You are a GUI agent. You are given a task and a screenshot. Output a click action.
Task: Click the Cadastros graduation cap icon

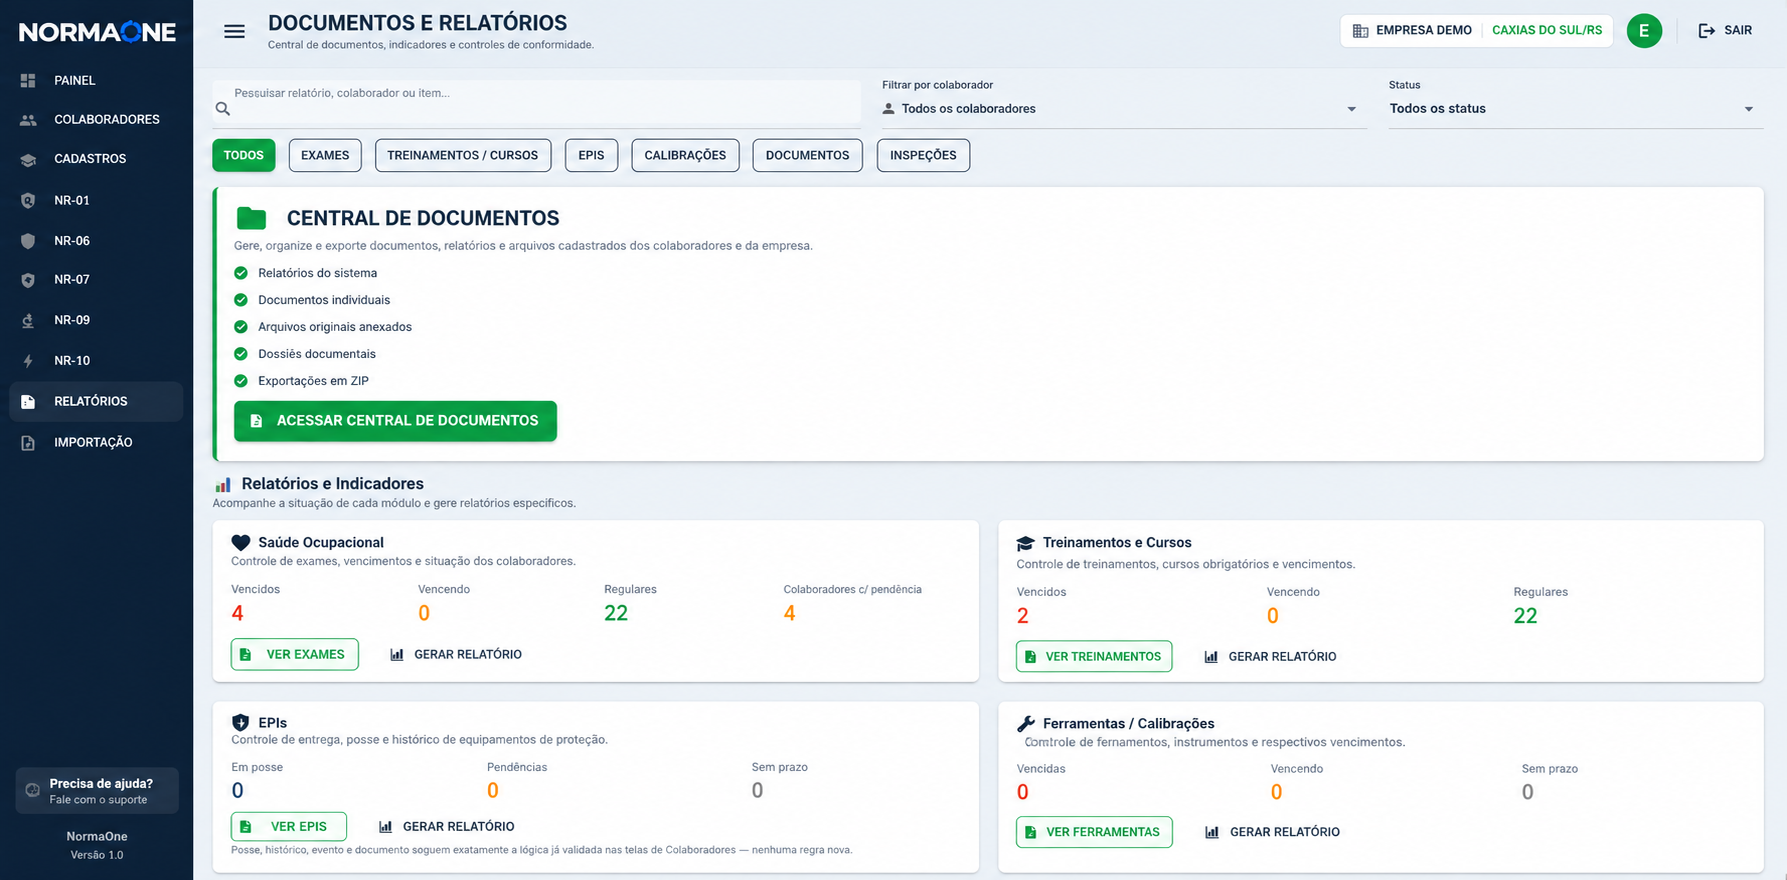click(x=28, y=160)
